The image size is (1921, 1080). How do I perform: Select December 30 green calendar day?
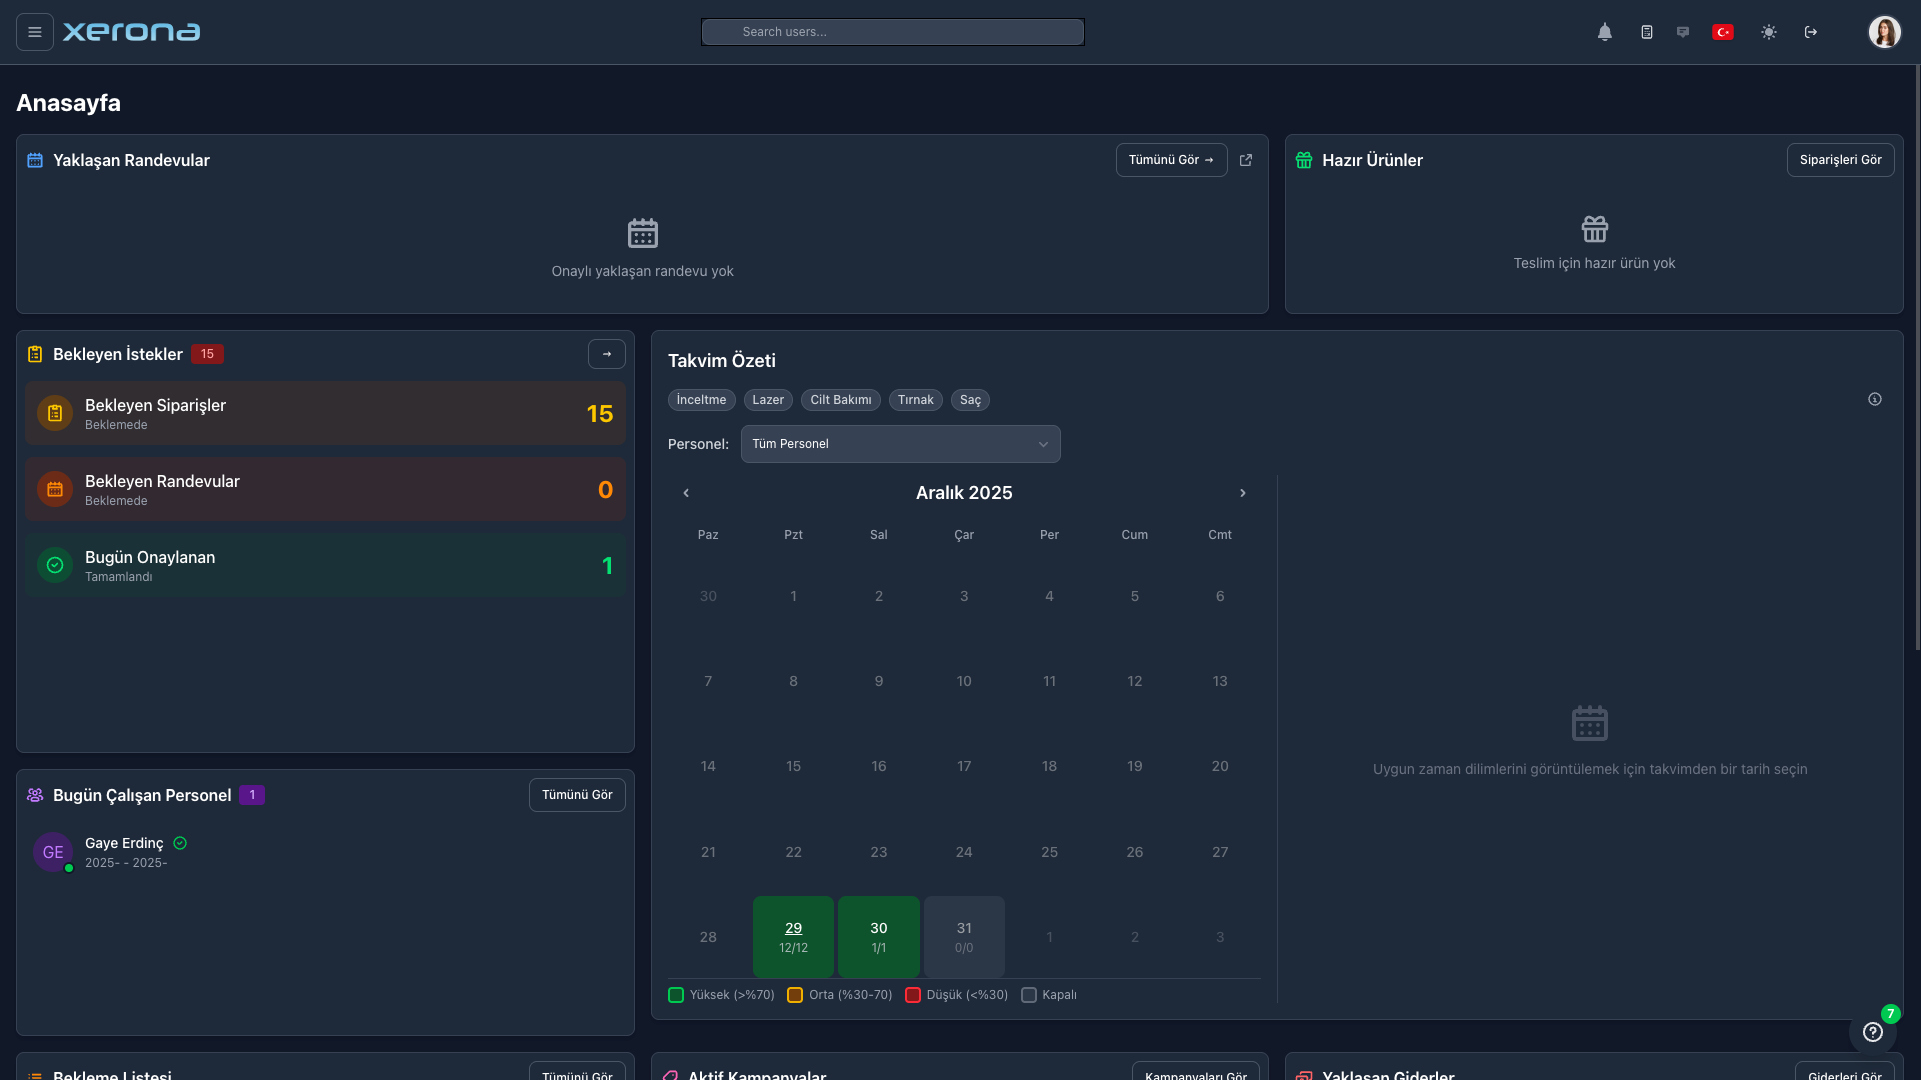pyautogui.click(x=878, y=936)
